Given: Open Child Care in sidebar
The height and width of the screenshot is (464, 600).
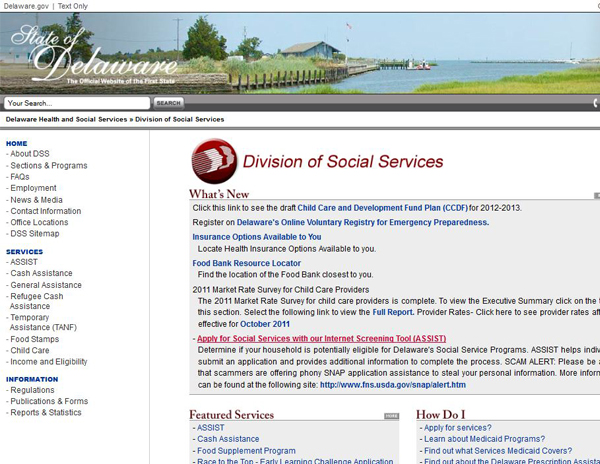Looking at the screenshot, I should point(30,350).
